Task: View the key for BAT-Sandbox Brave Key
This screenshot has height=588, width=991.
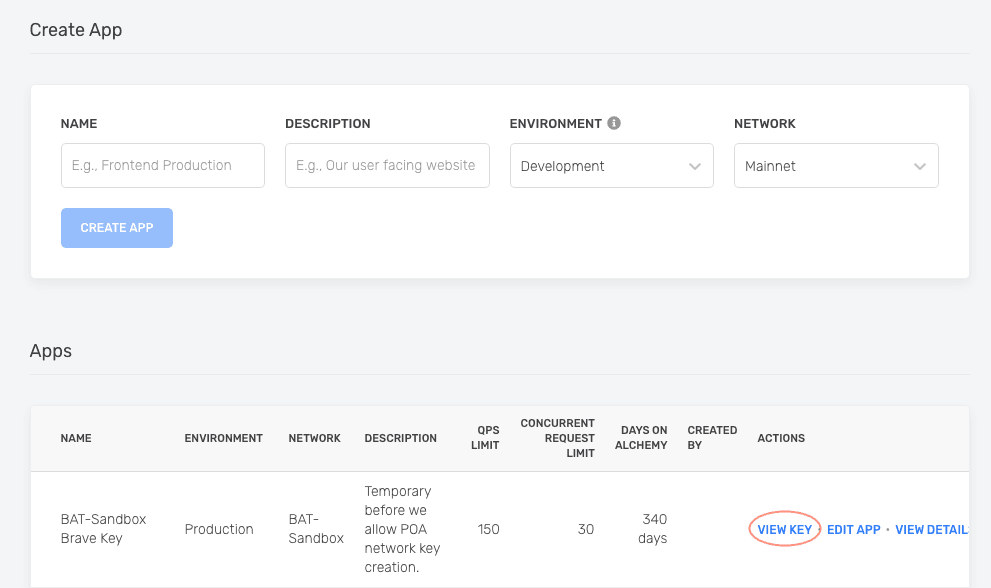Action: (784, 529)
